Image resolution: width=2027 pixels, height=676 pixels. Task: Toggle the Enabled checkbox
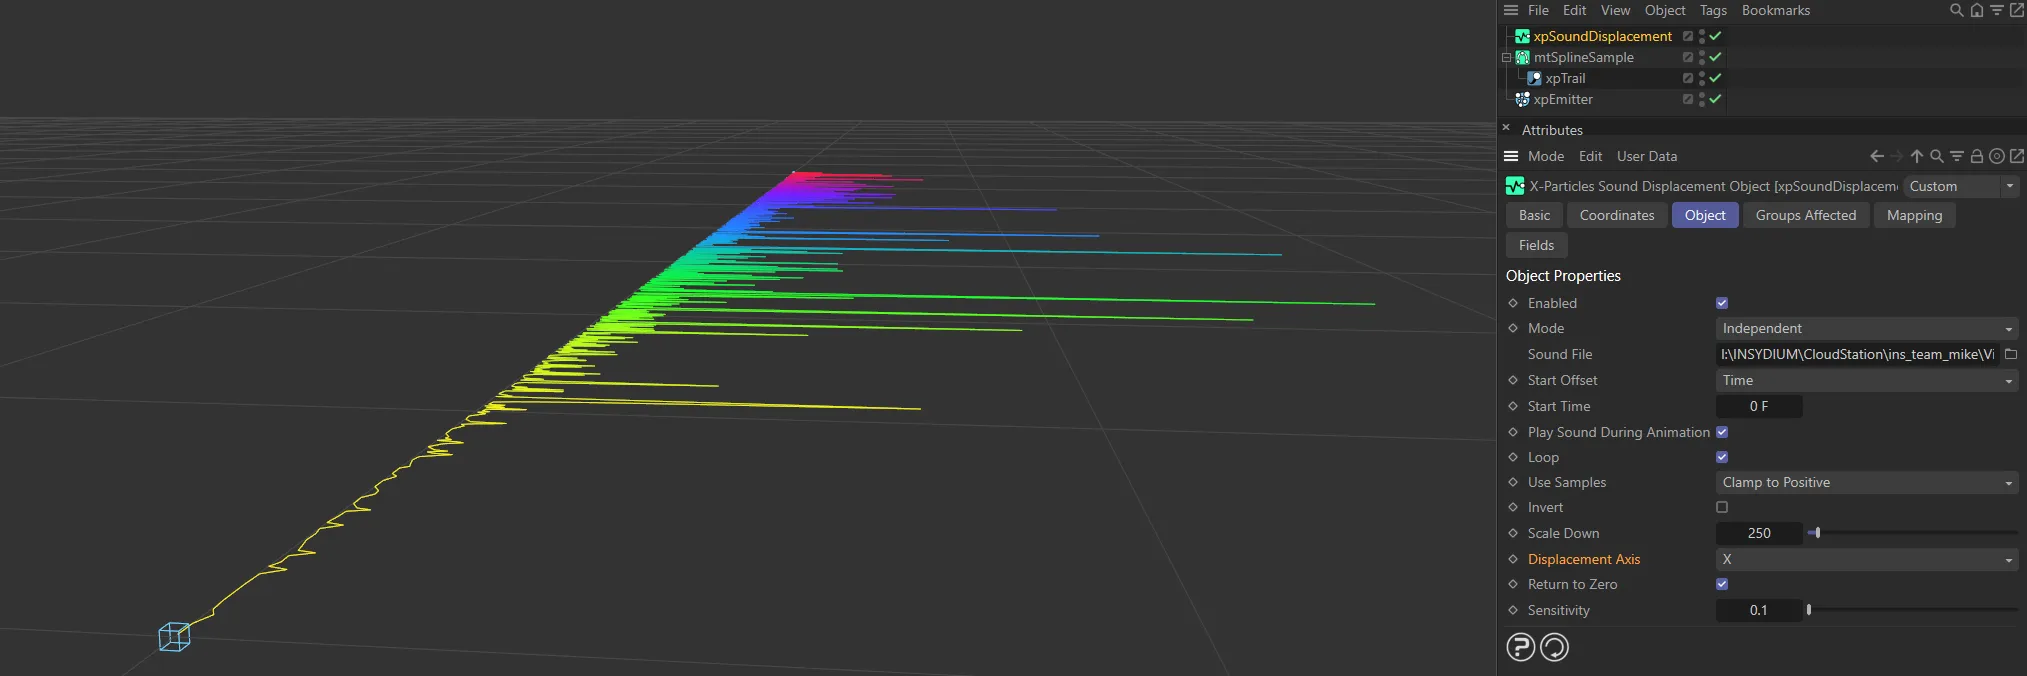[x=1722, y=303]
